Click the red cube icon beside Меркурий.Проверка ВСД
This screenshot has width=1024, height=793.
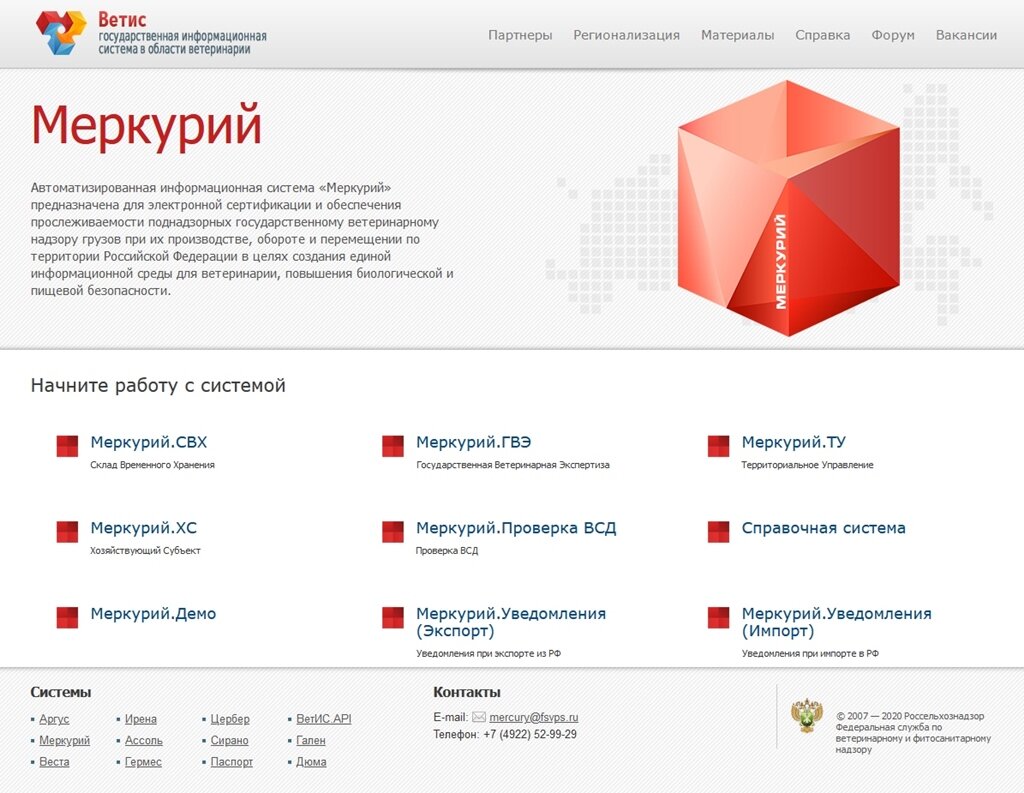[x=393, y=532]
